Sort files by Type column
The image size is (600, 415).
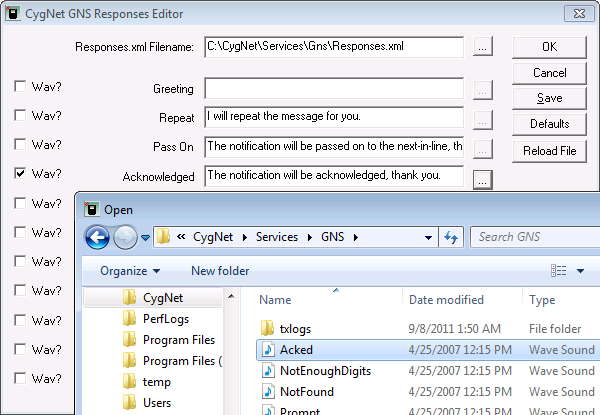[542, 300]
